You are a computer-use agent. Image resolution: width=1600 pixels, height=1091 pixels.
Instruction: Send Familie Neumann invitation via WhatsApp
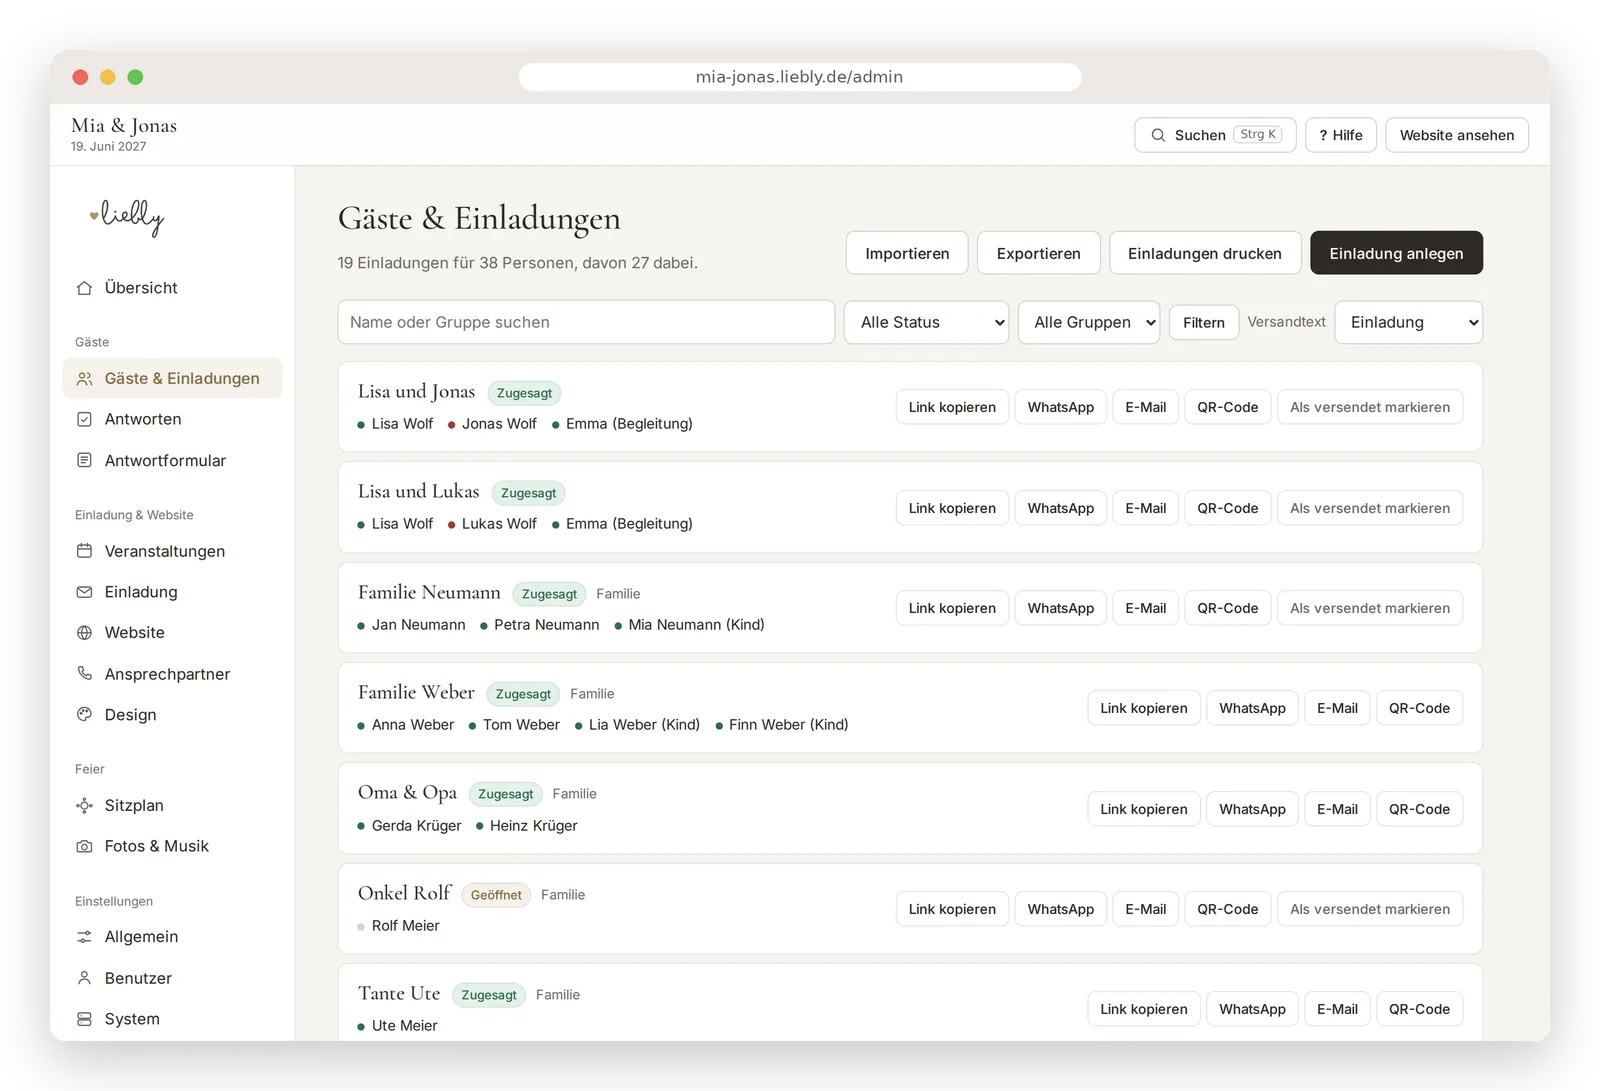point(1061,608)
